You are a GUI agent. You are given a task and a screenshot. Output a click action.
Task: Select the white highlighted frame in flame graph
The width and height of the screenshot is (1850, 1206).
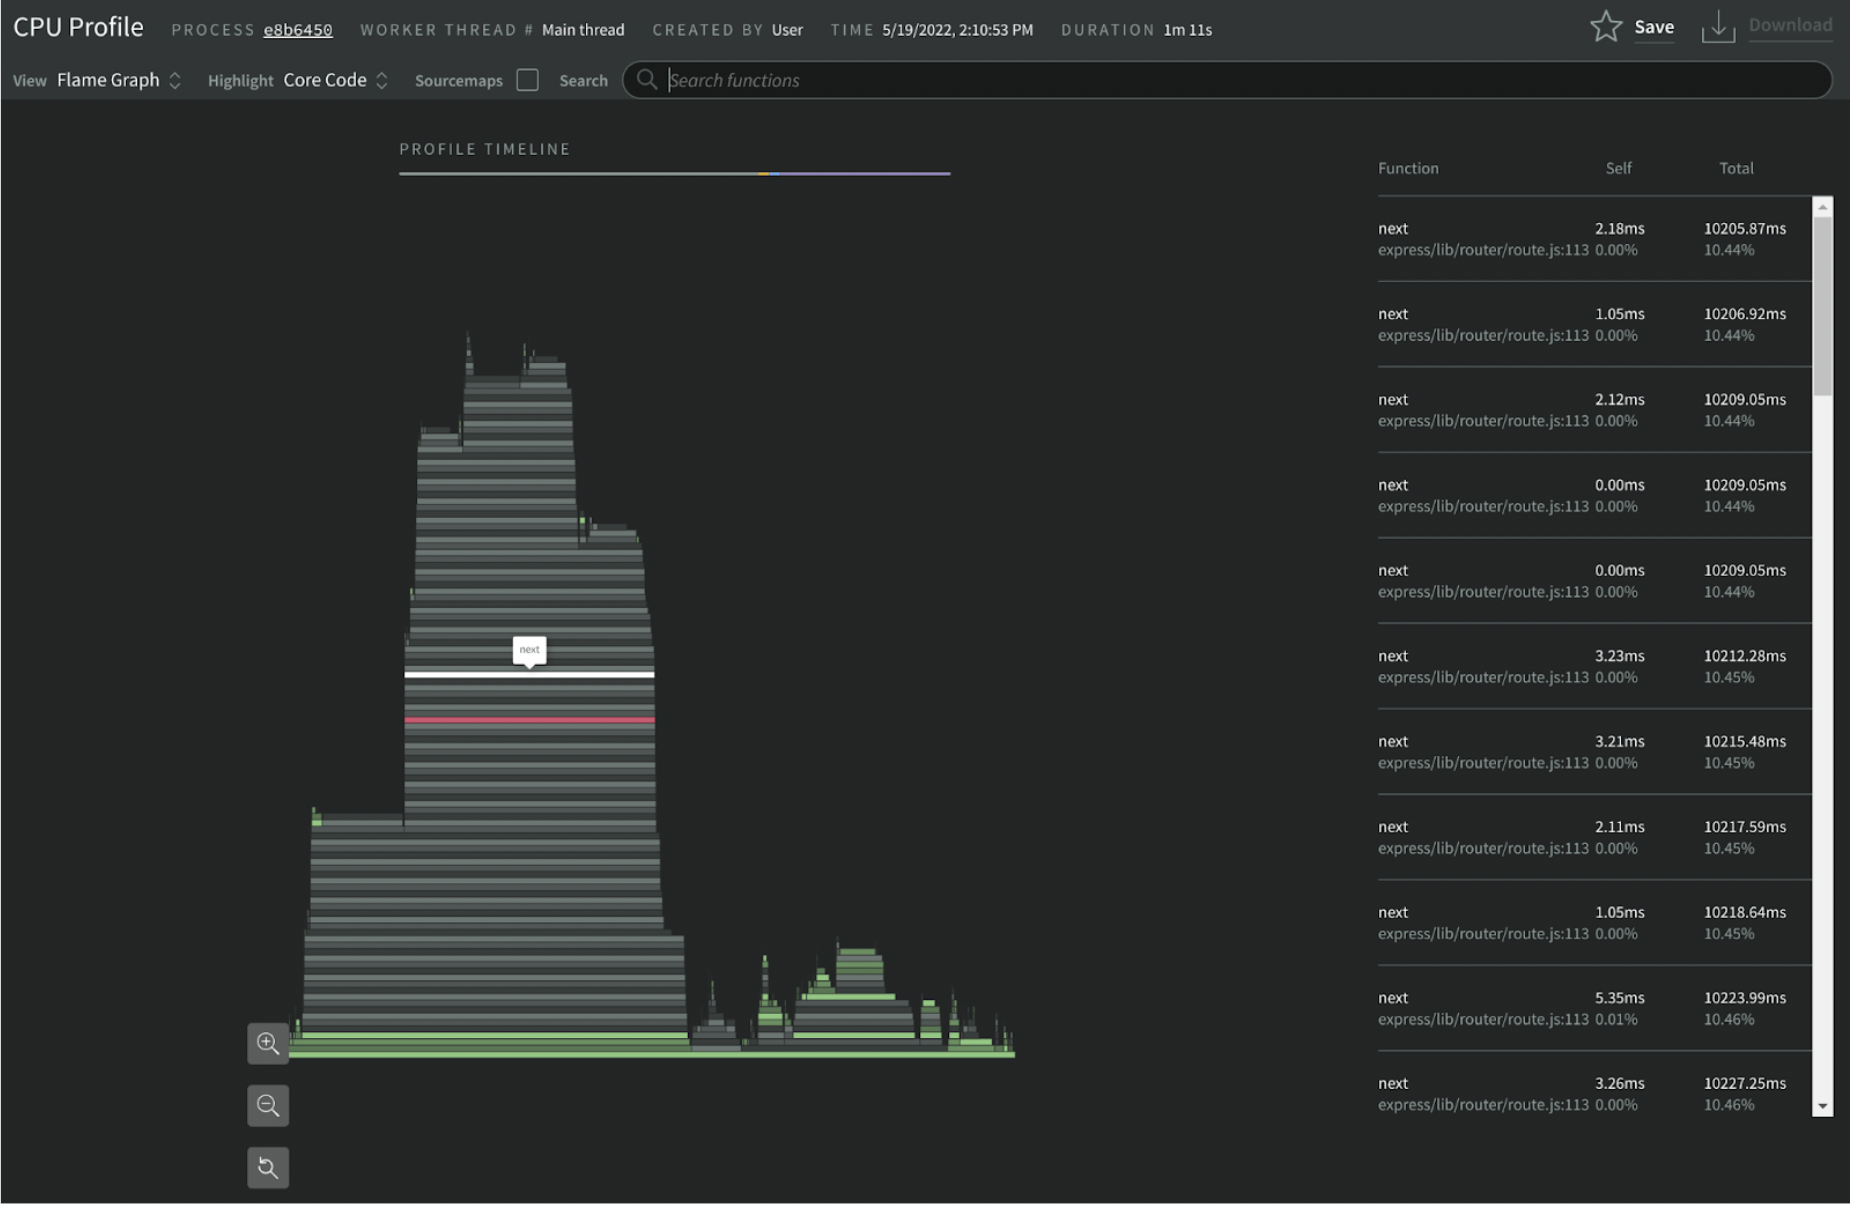529,674
